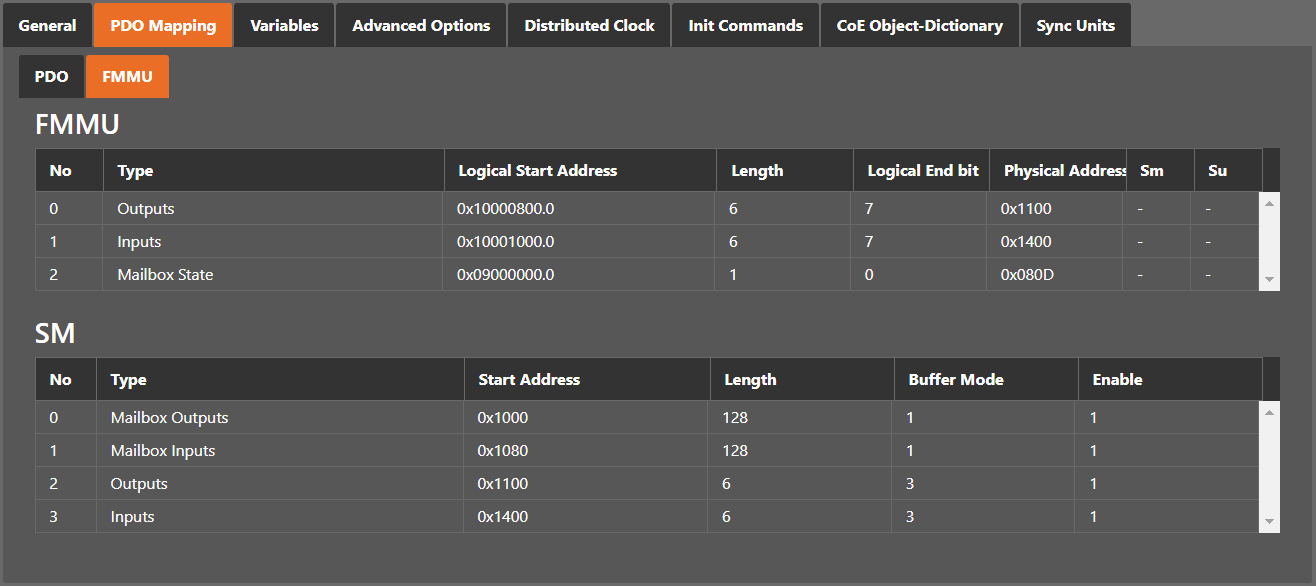The width and height of the screenshot is (1316, 586).
Task: Select the Mailbox Outputs row in SM table
Action: pyautogui.click(x=169, y=418)
